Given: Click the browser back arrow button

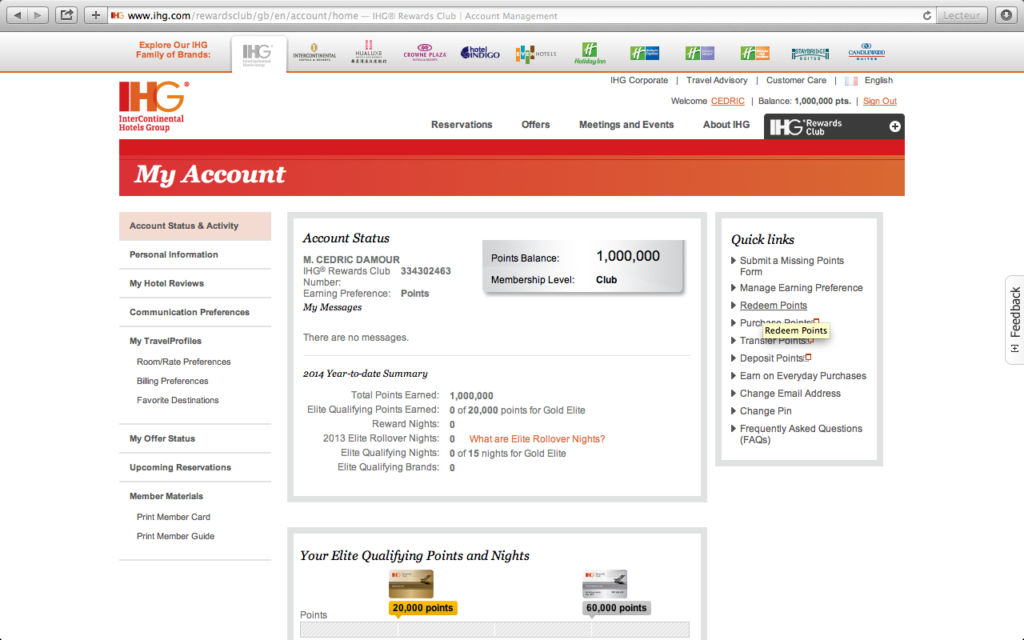Looking at the screenshot, I should pos(18,15).
